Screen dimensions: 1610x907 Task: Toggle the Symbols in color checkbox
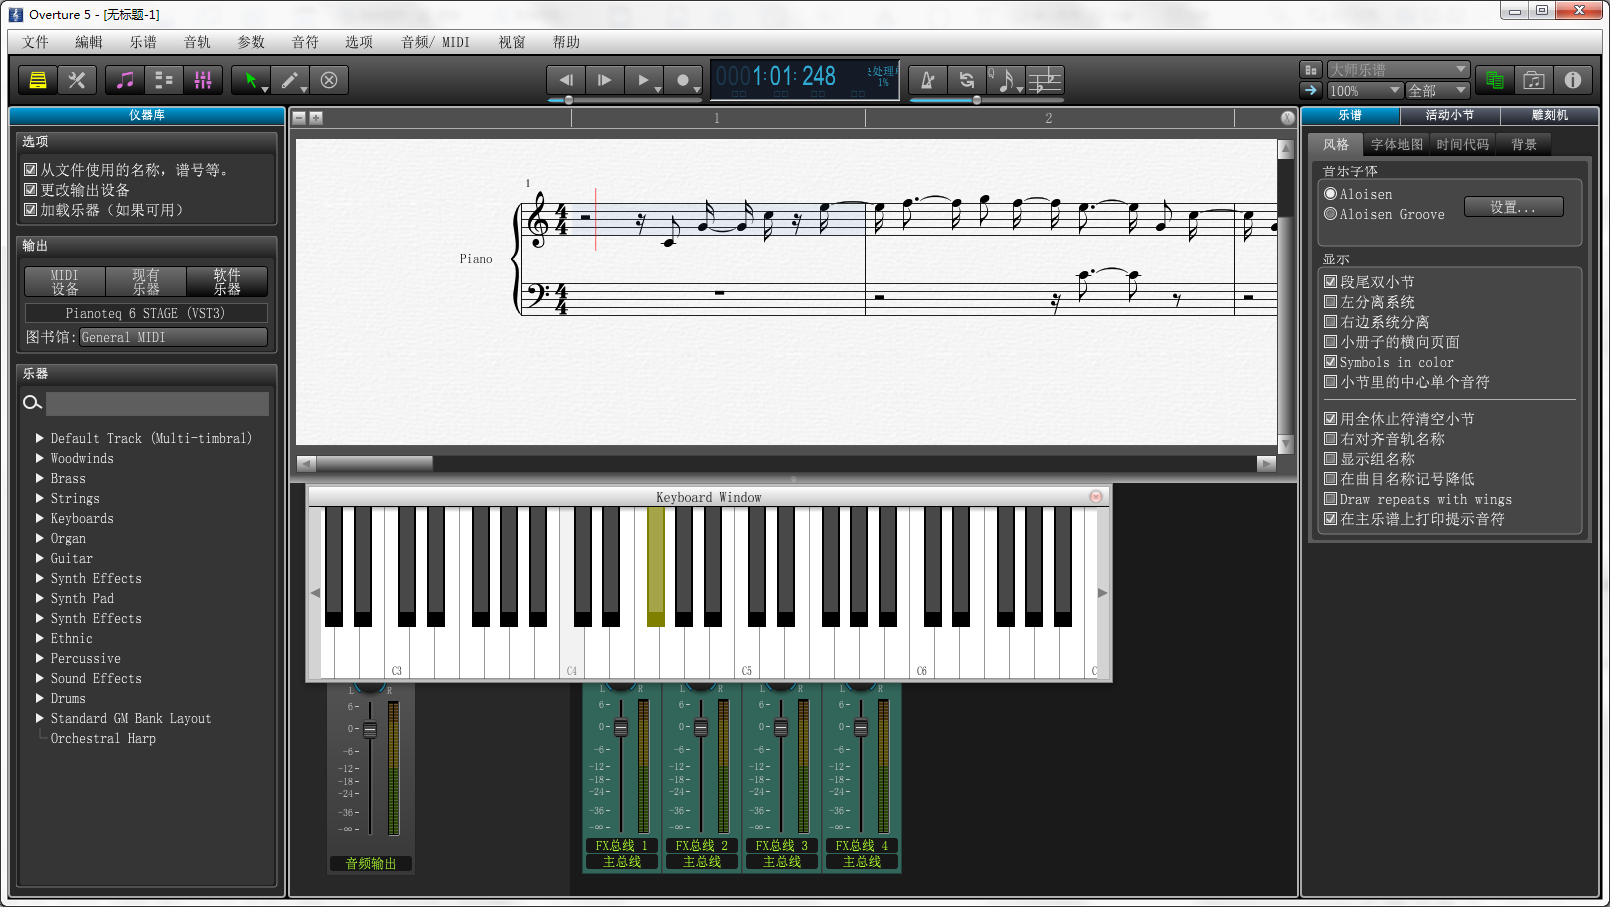click(1331, 362)
